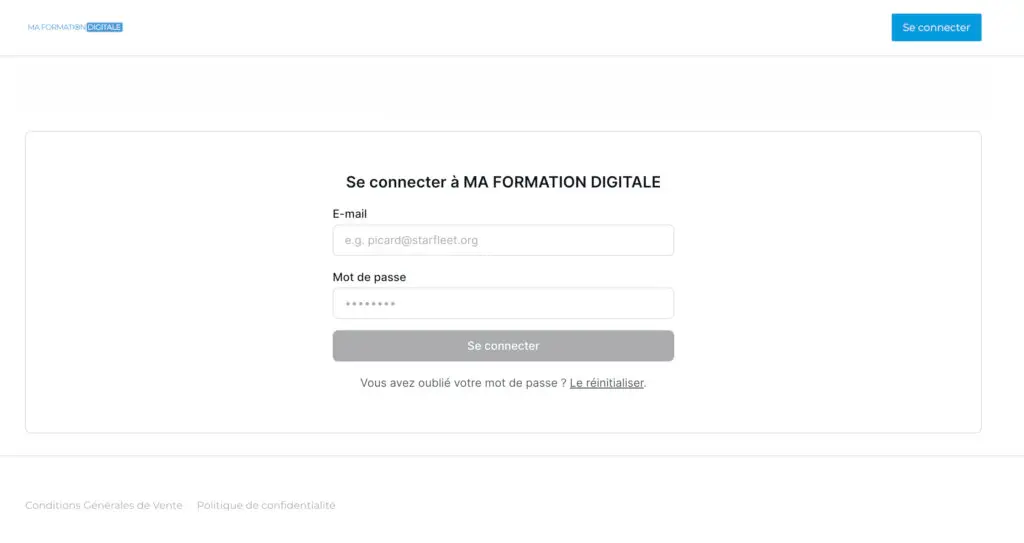Screen dimensions: 1024x543
Task: Open Politique de confidentialité footer link
Action: pyautogui.click(x=266, y=506)
